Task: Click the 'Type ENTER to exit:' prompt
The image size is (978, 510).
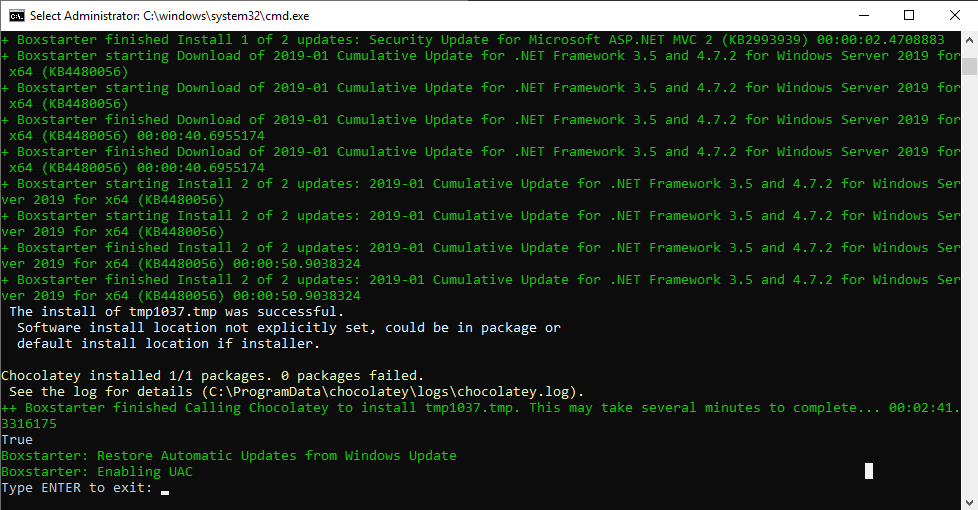Action: pos(77,488)
